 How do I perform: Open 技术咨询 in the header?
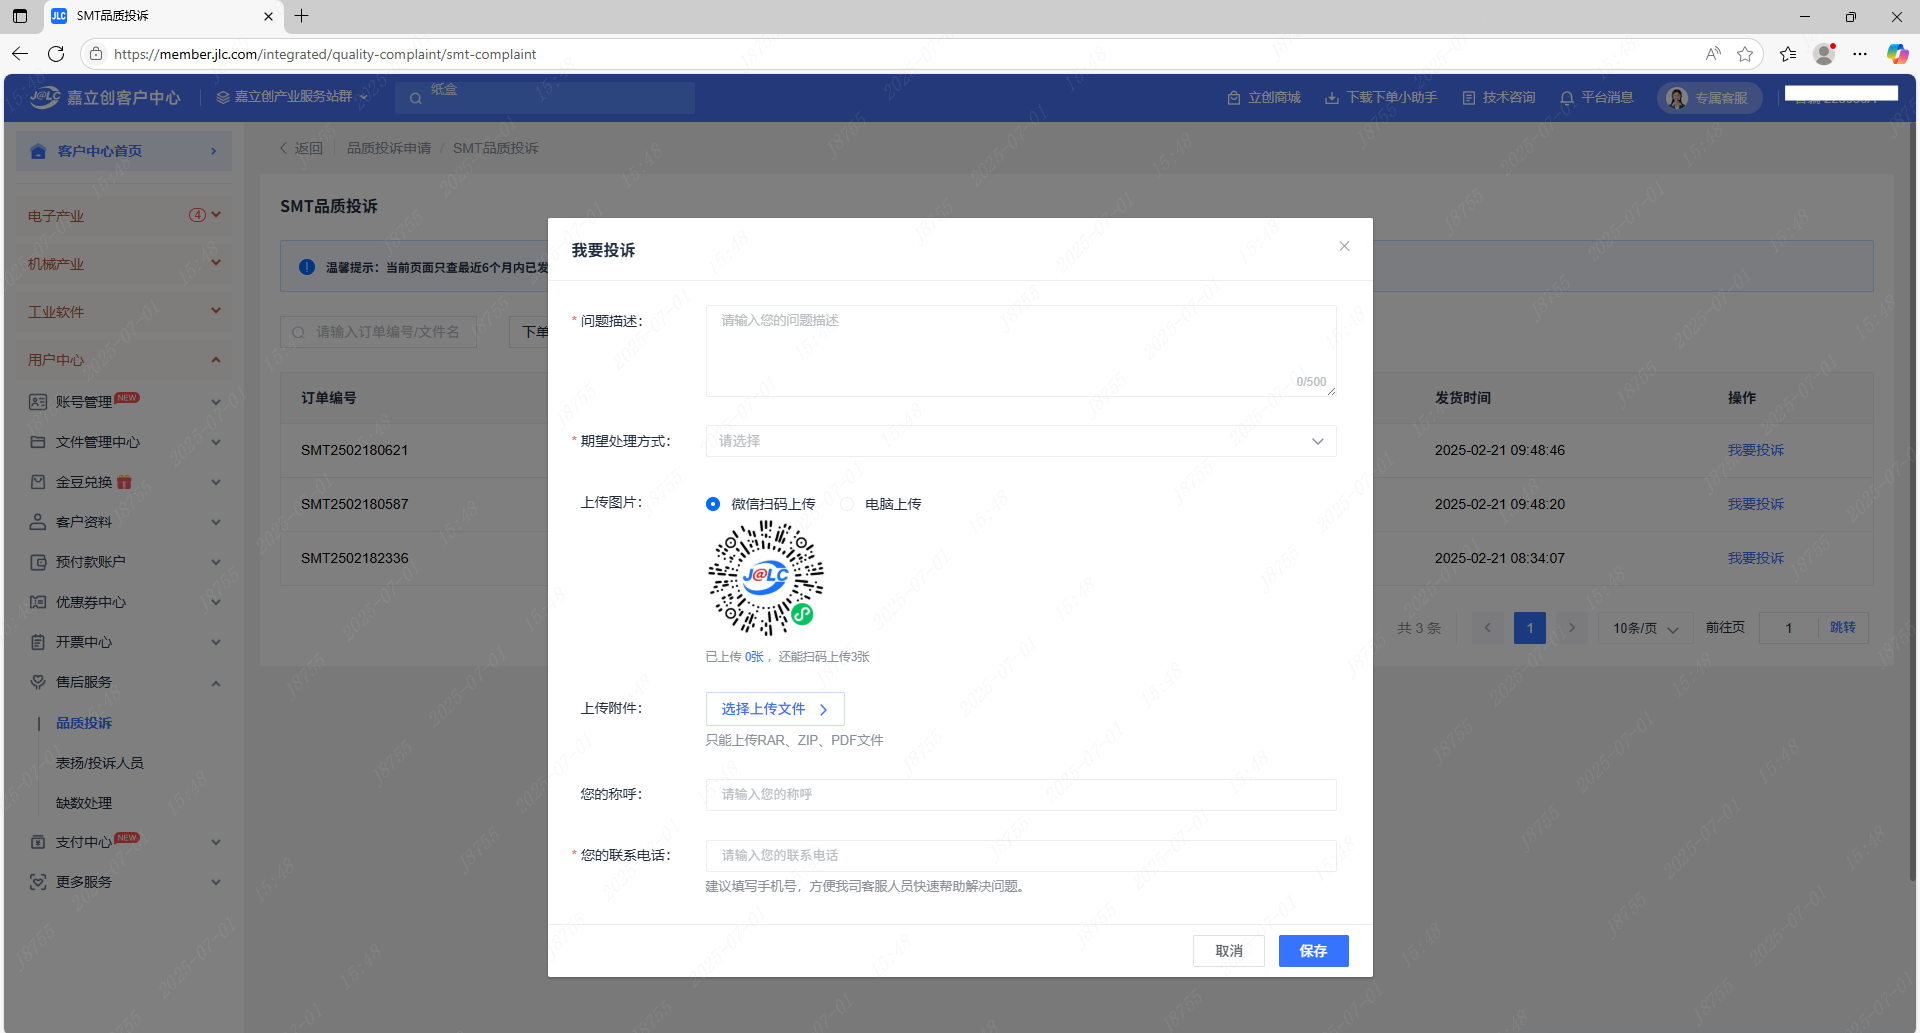pyautogui.click(x=1499, y=97)
